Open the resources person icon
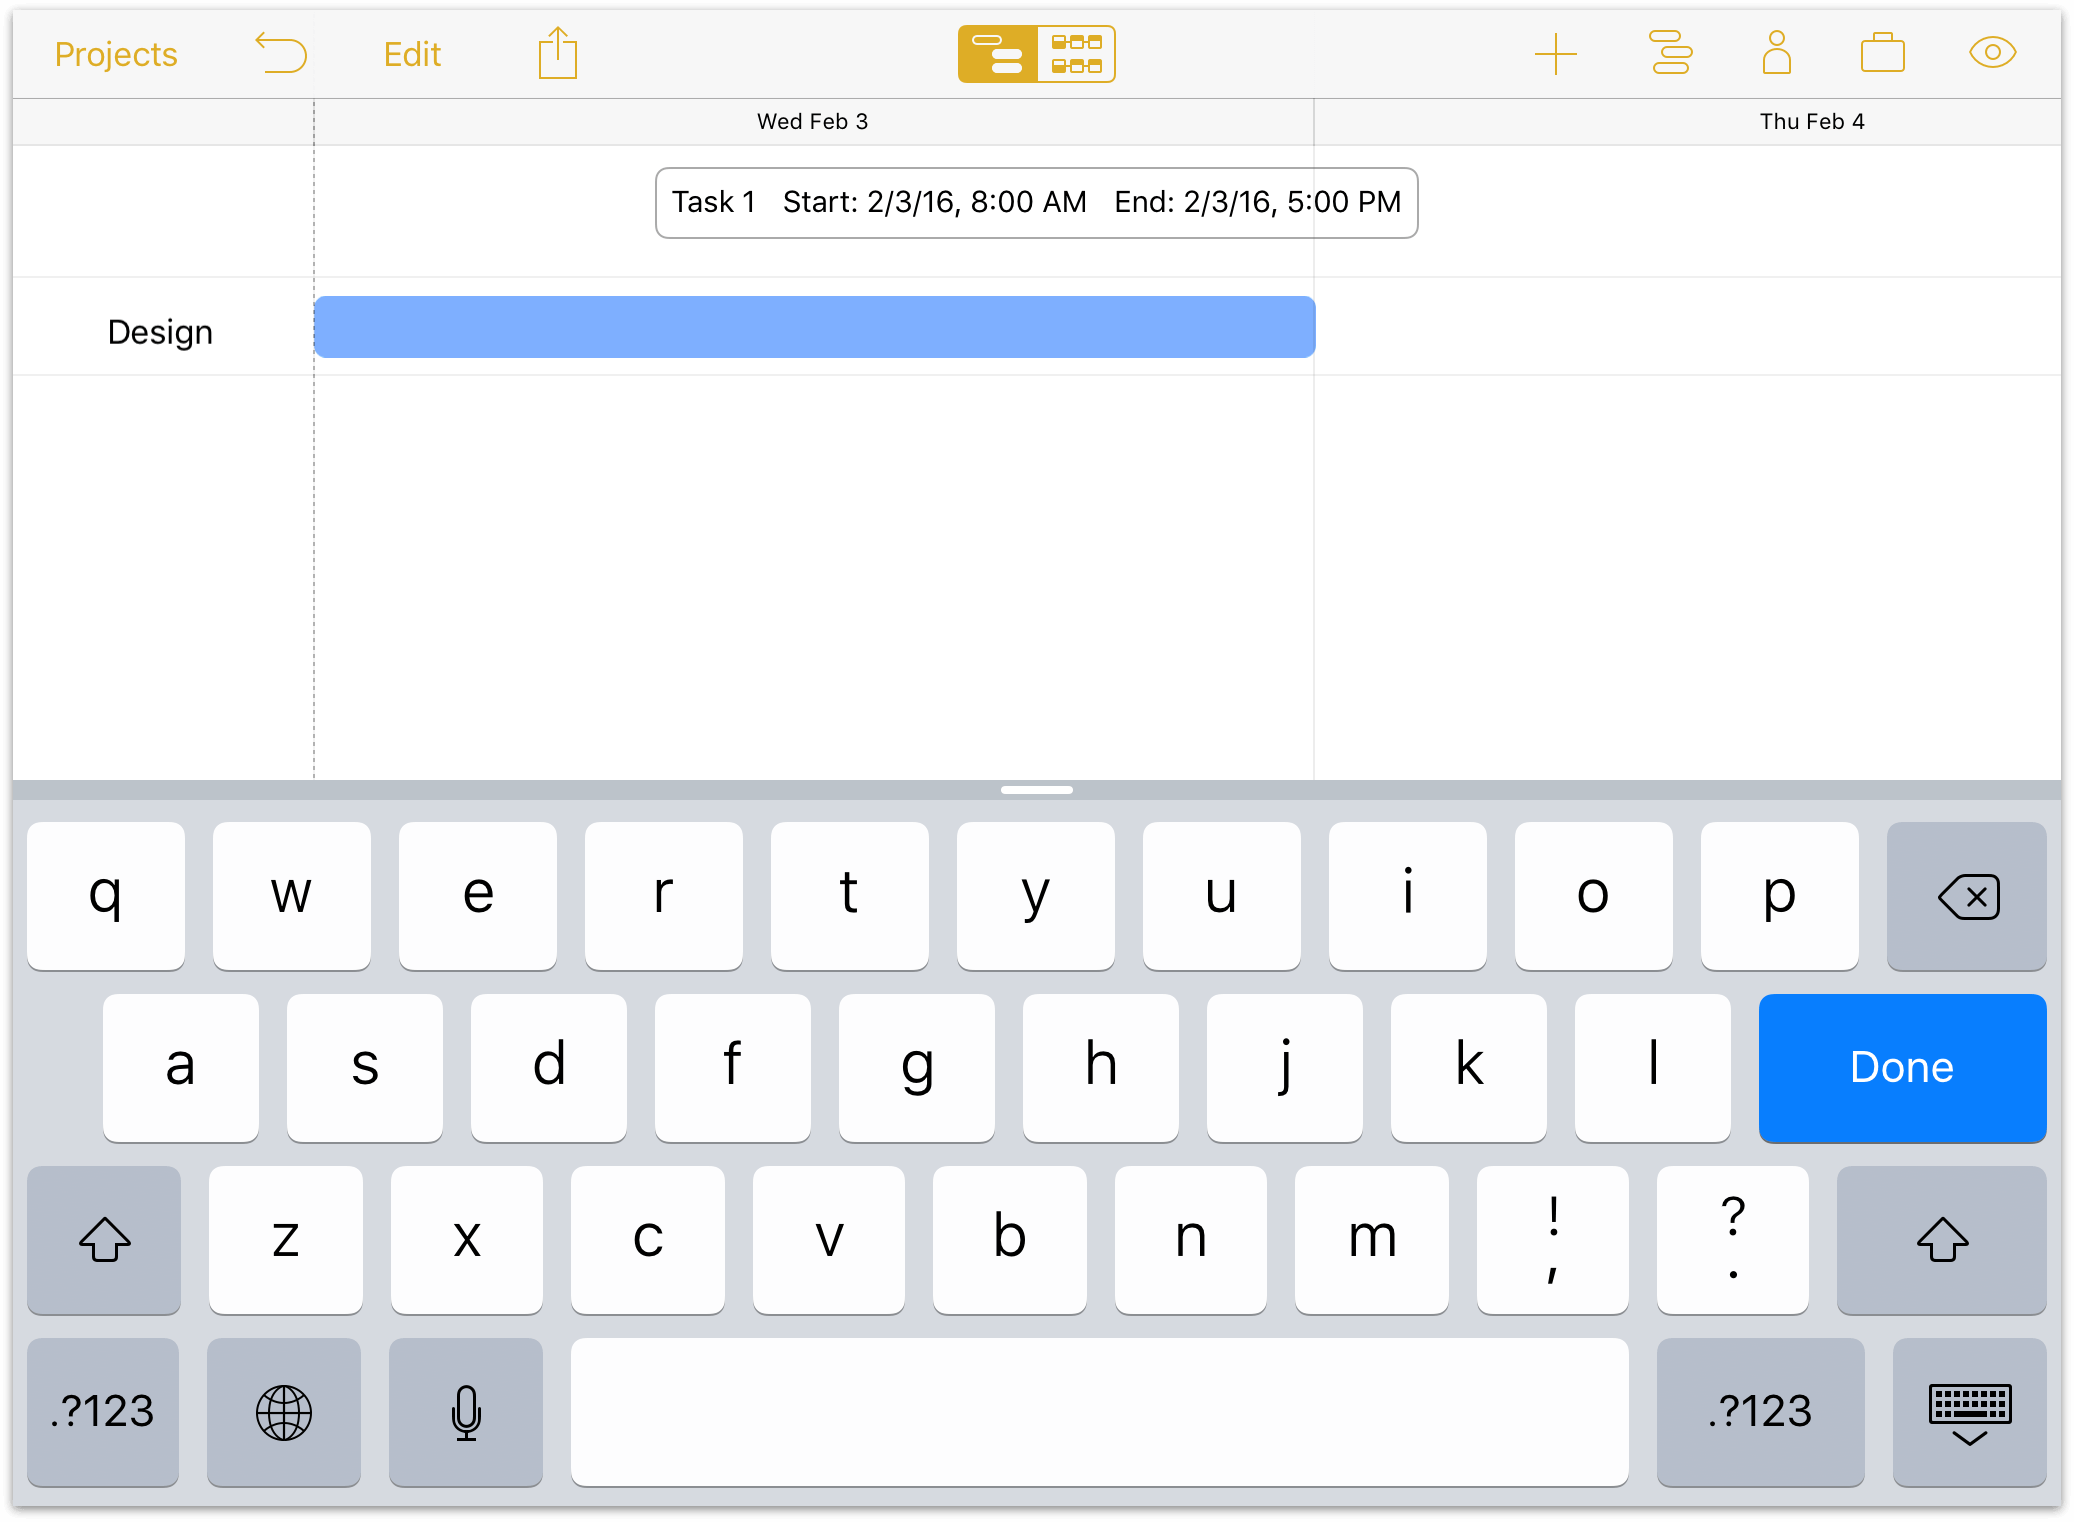 point(1776,52)
